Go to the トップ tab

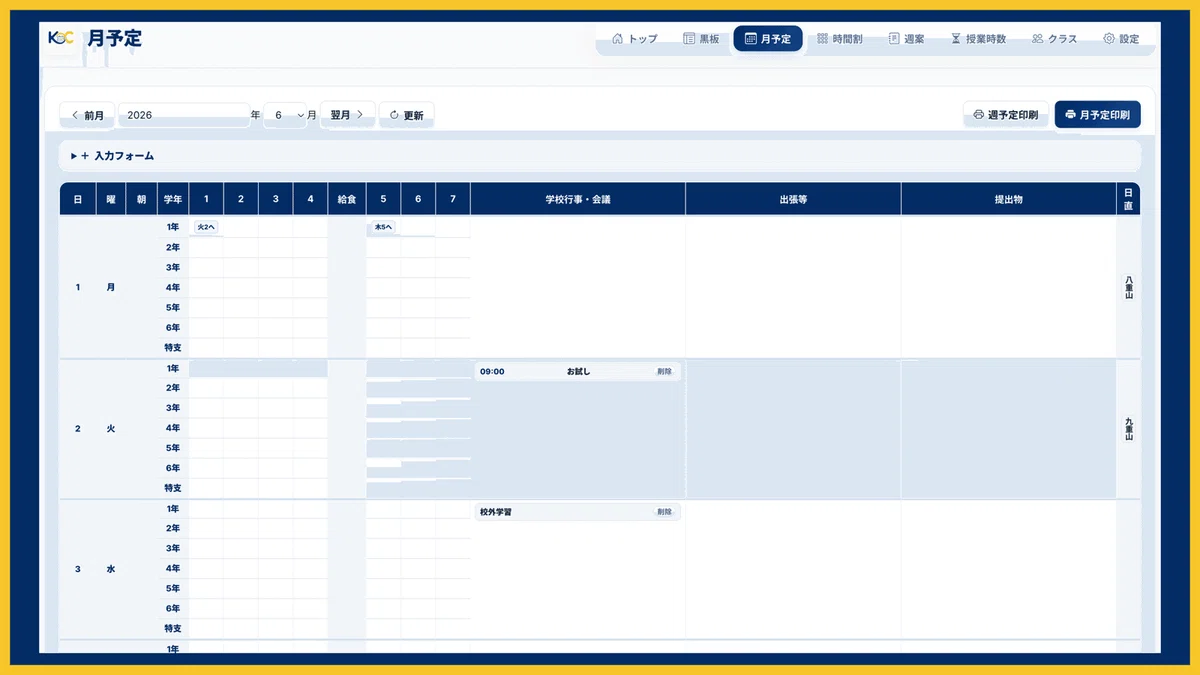[635, 39]
